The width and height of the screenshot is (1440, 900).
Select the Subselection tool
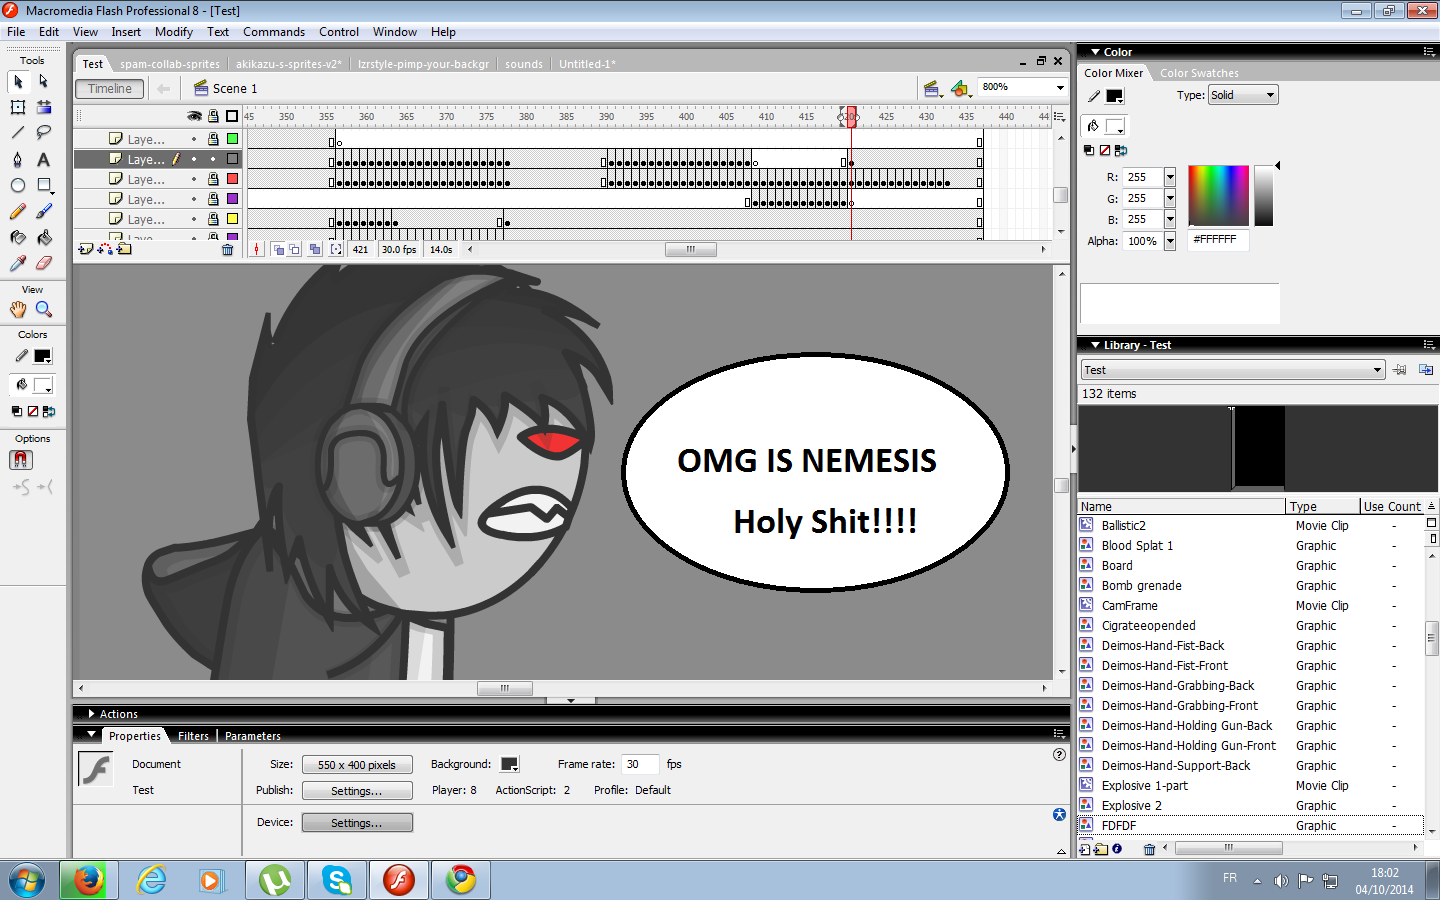pos(44,81)
